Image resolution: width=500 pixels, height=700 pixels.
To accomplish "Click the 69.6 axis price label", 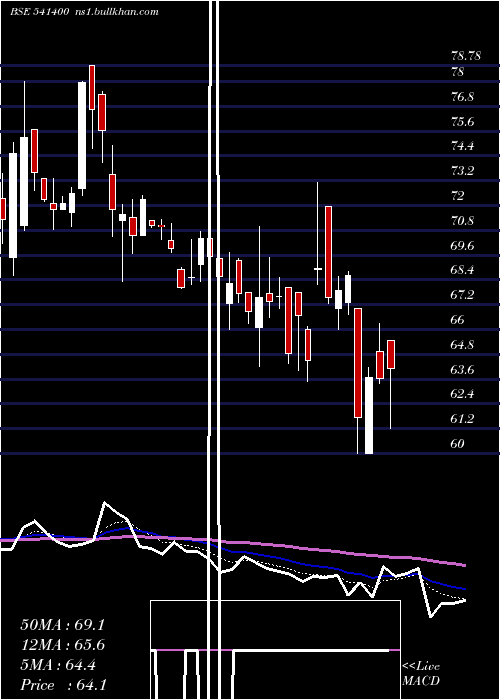I will [462, 246].
